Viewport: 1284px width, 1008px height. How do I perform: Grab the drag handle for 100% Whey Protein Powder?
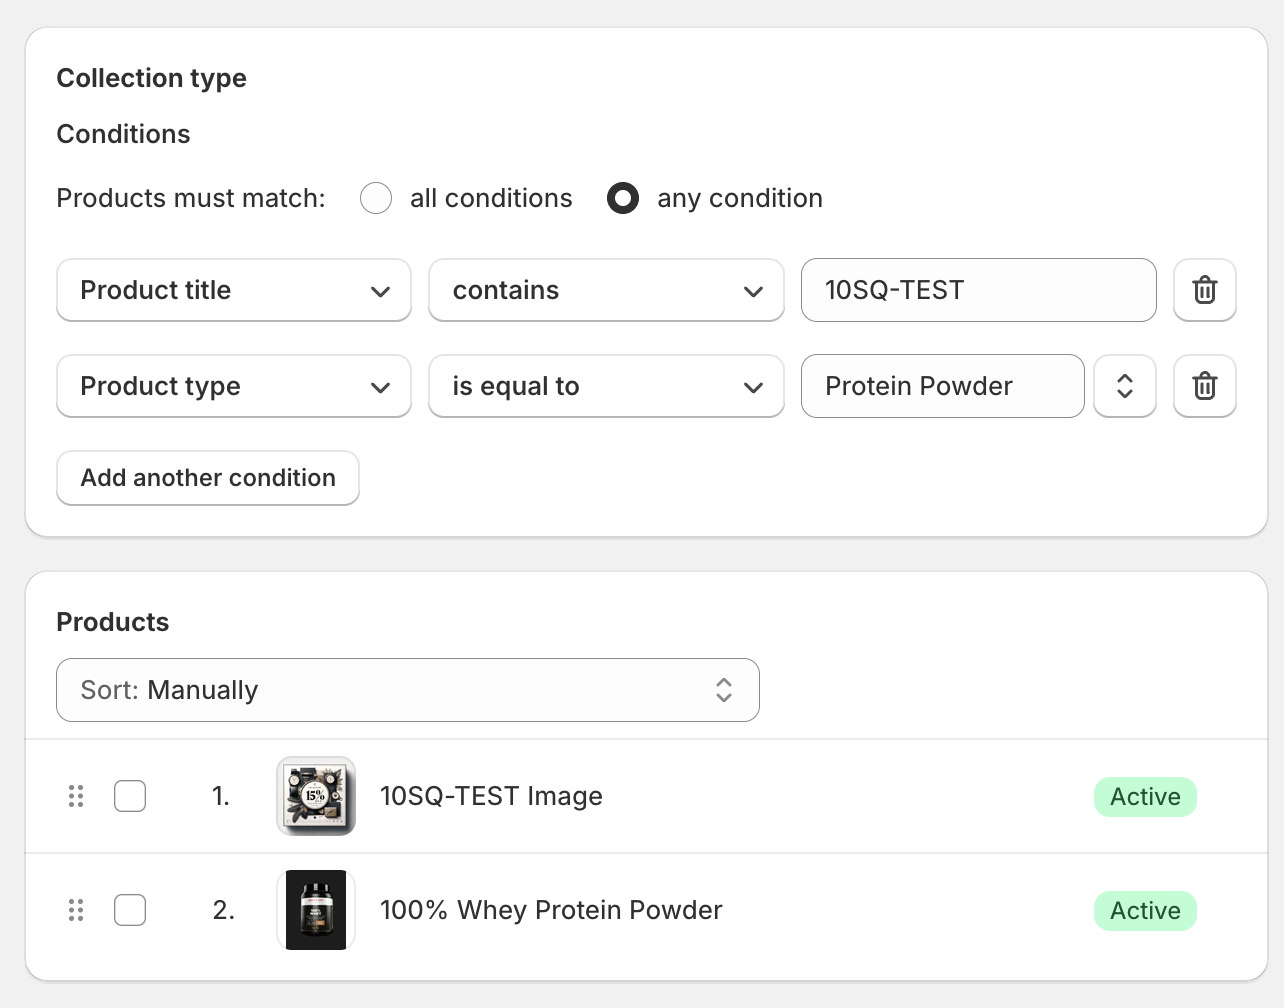click(76, 910)
